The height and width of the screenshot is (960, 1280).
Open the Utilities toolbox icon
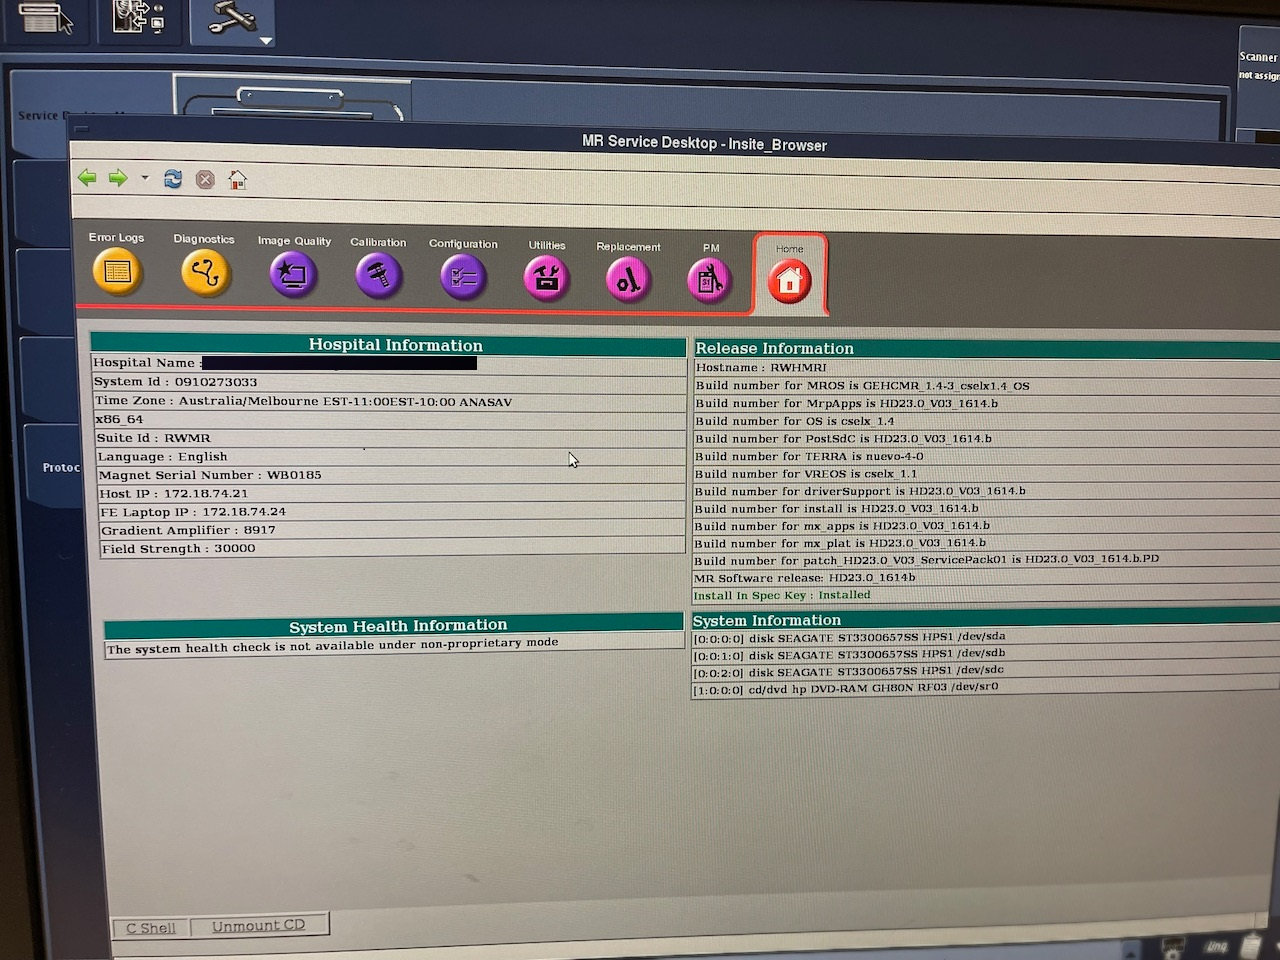(x=546, y=279)
